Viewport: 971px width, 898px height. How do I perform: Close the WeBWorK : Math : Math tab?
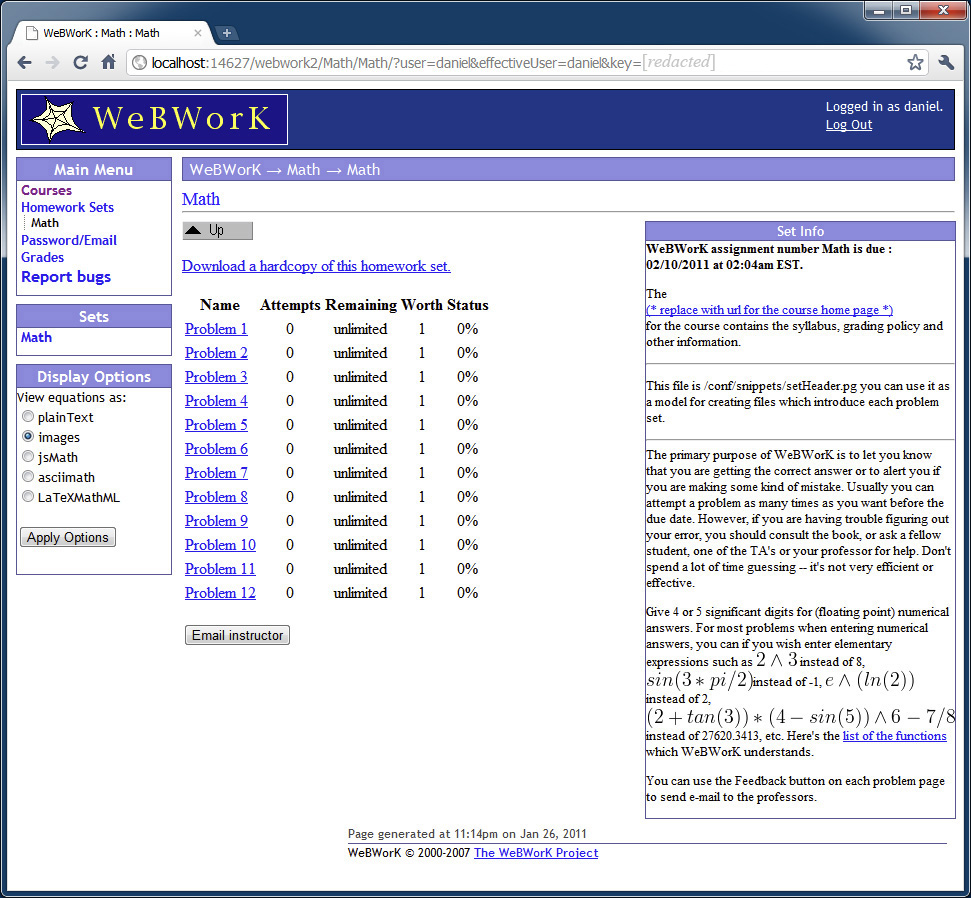(x=198, y=33)
